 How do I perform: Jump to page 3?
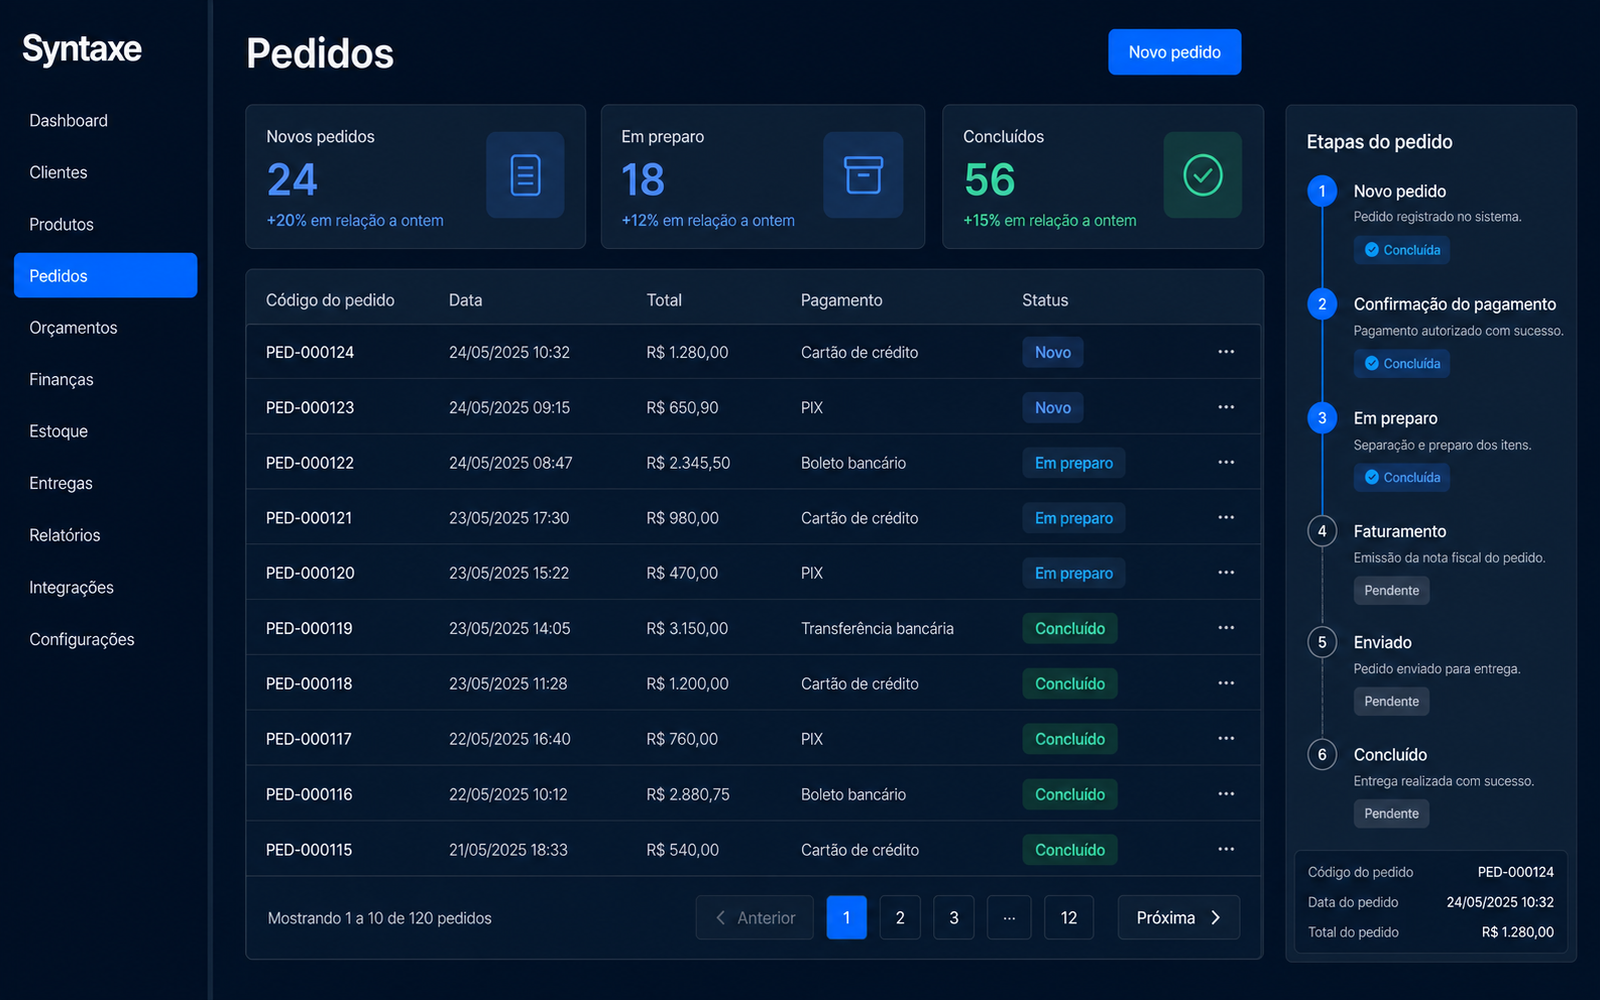click(x=954, y=917)
